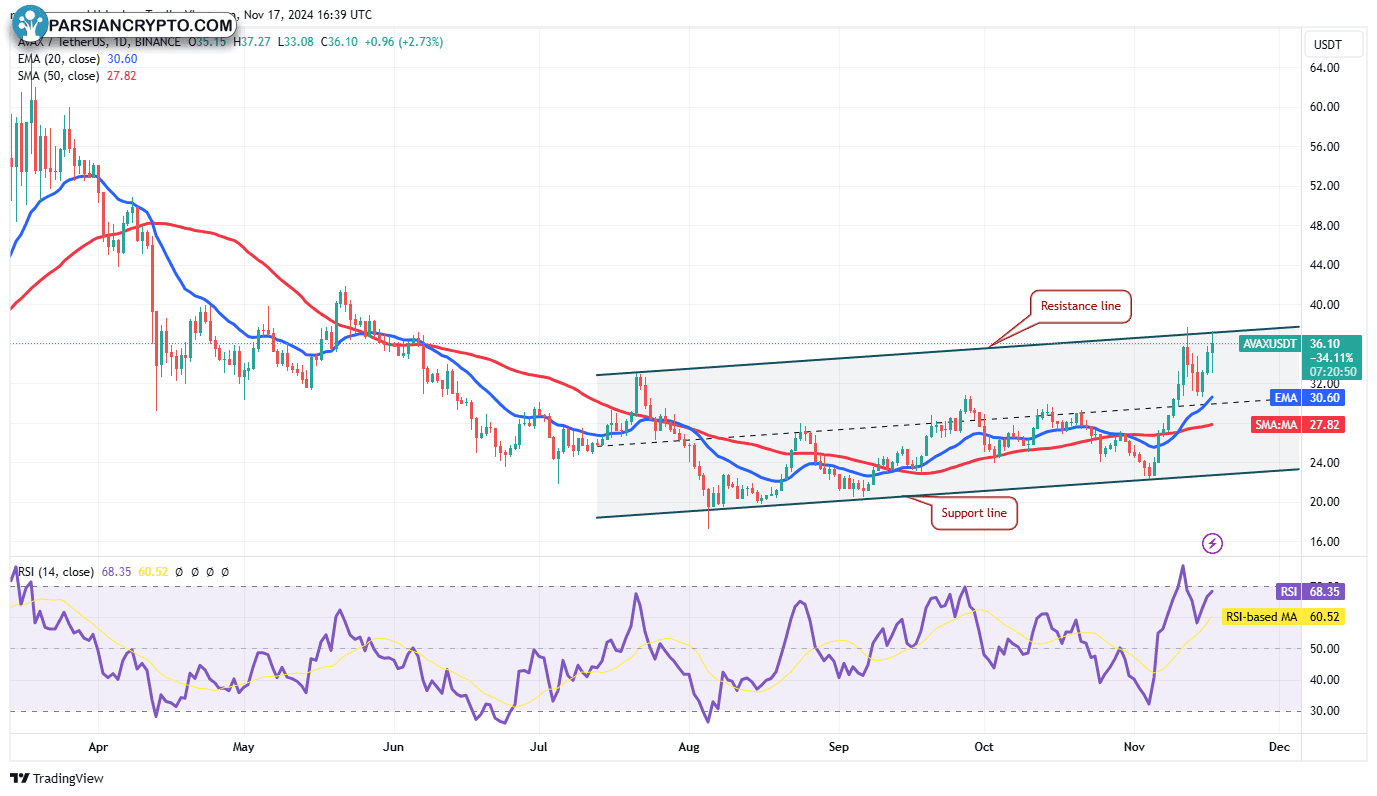Click the Jun label on time axis
Image resolution: width=1377 pixels, height=796 pixels.
click(393, 746)
